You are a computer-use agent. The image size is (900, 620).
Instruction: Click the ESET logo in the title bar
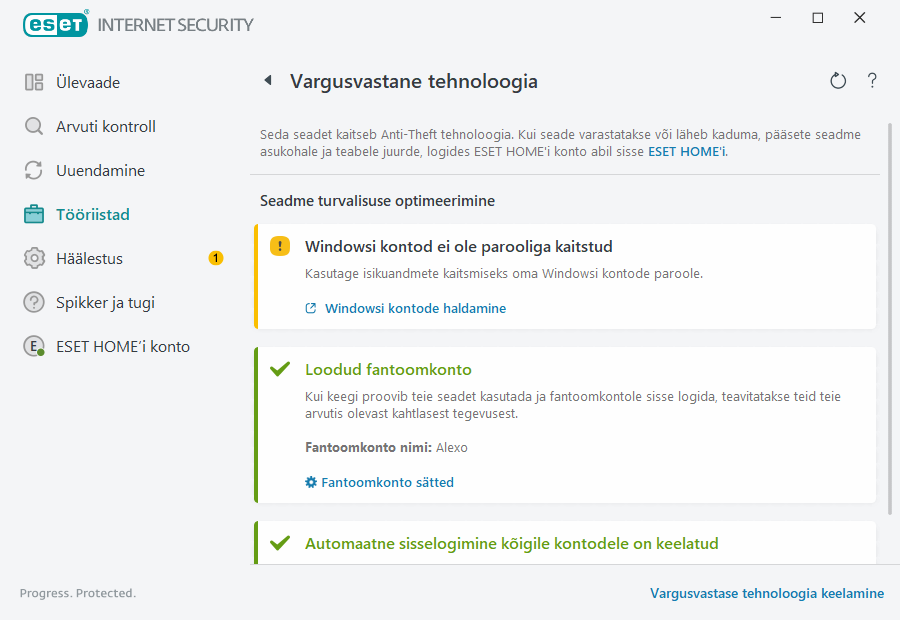pos(55,24)
